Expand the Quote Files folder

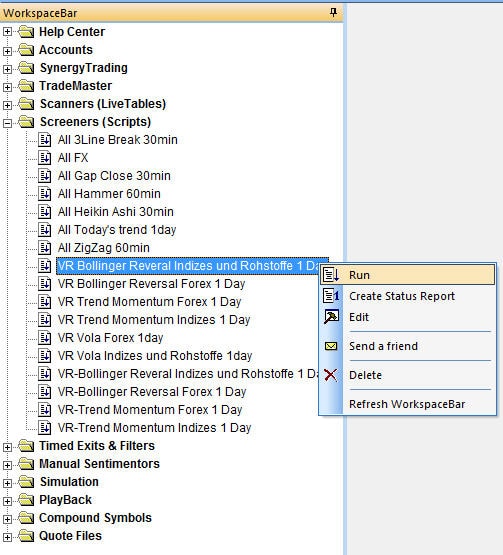coord(7,537)
